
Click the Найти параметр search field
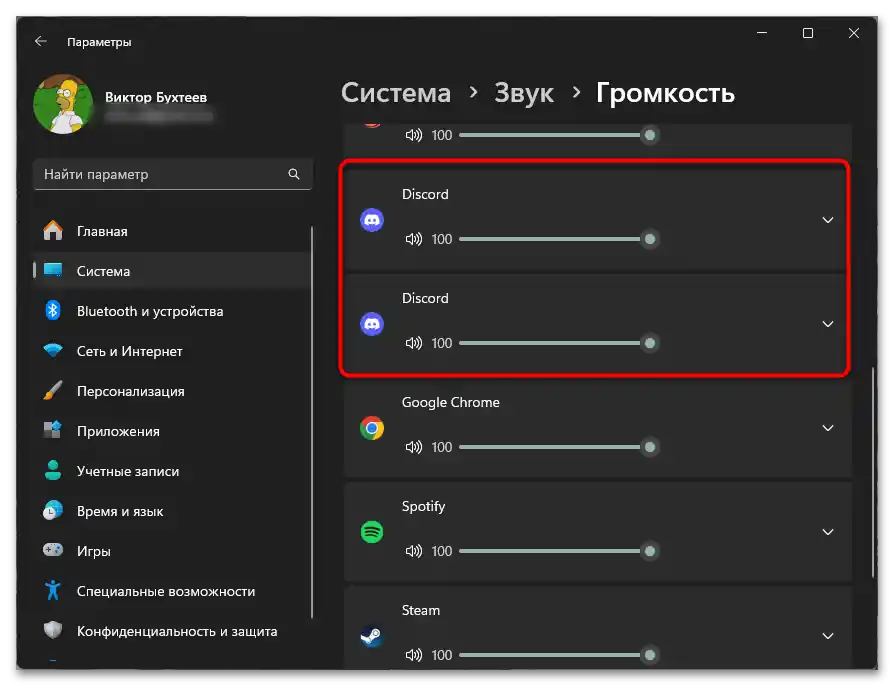(160, 174)
